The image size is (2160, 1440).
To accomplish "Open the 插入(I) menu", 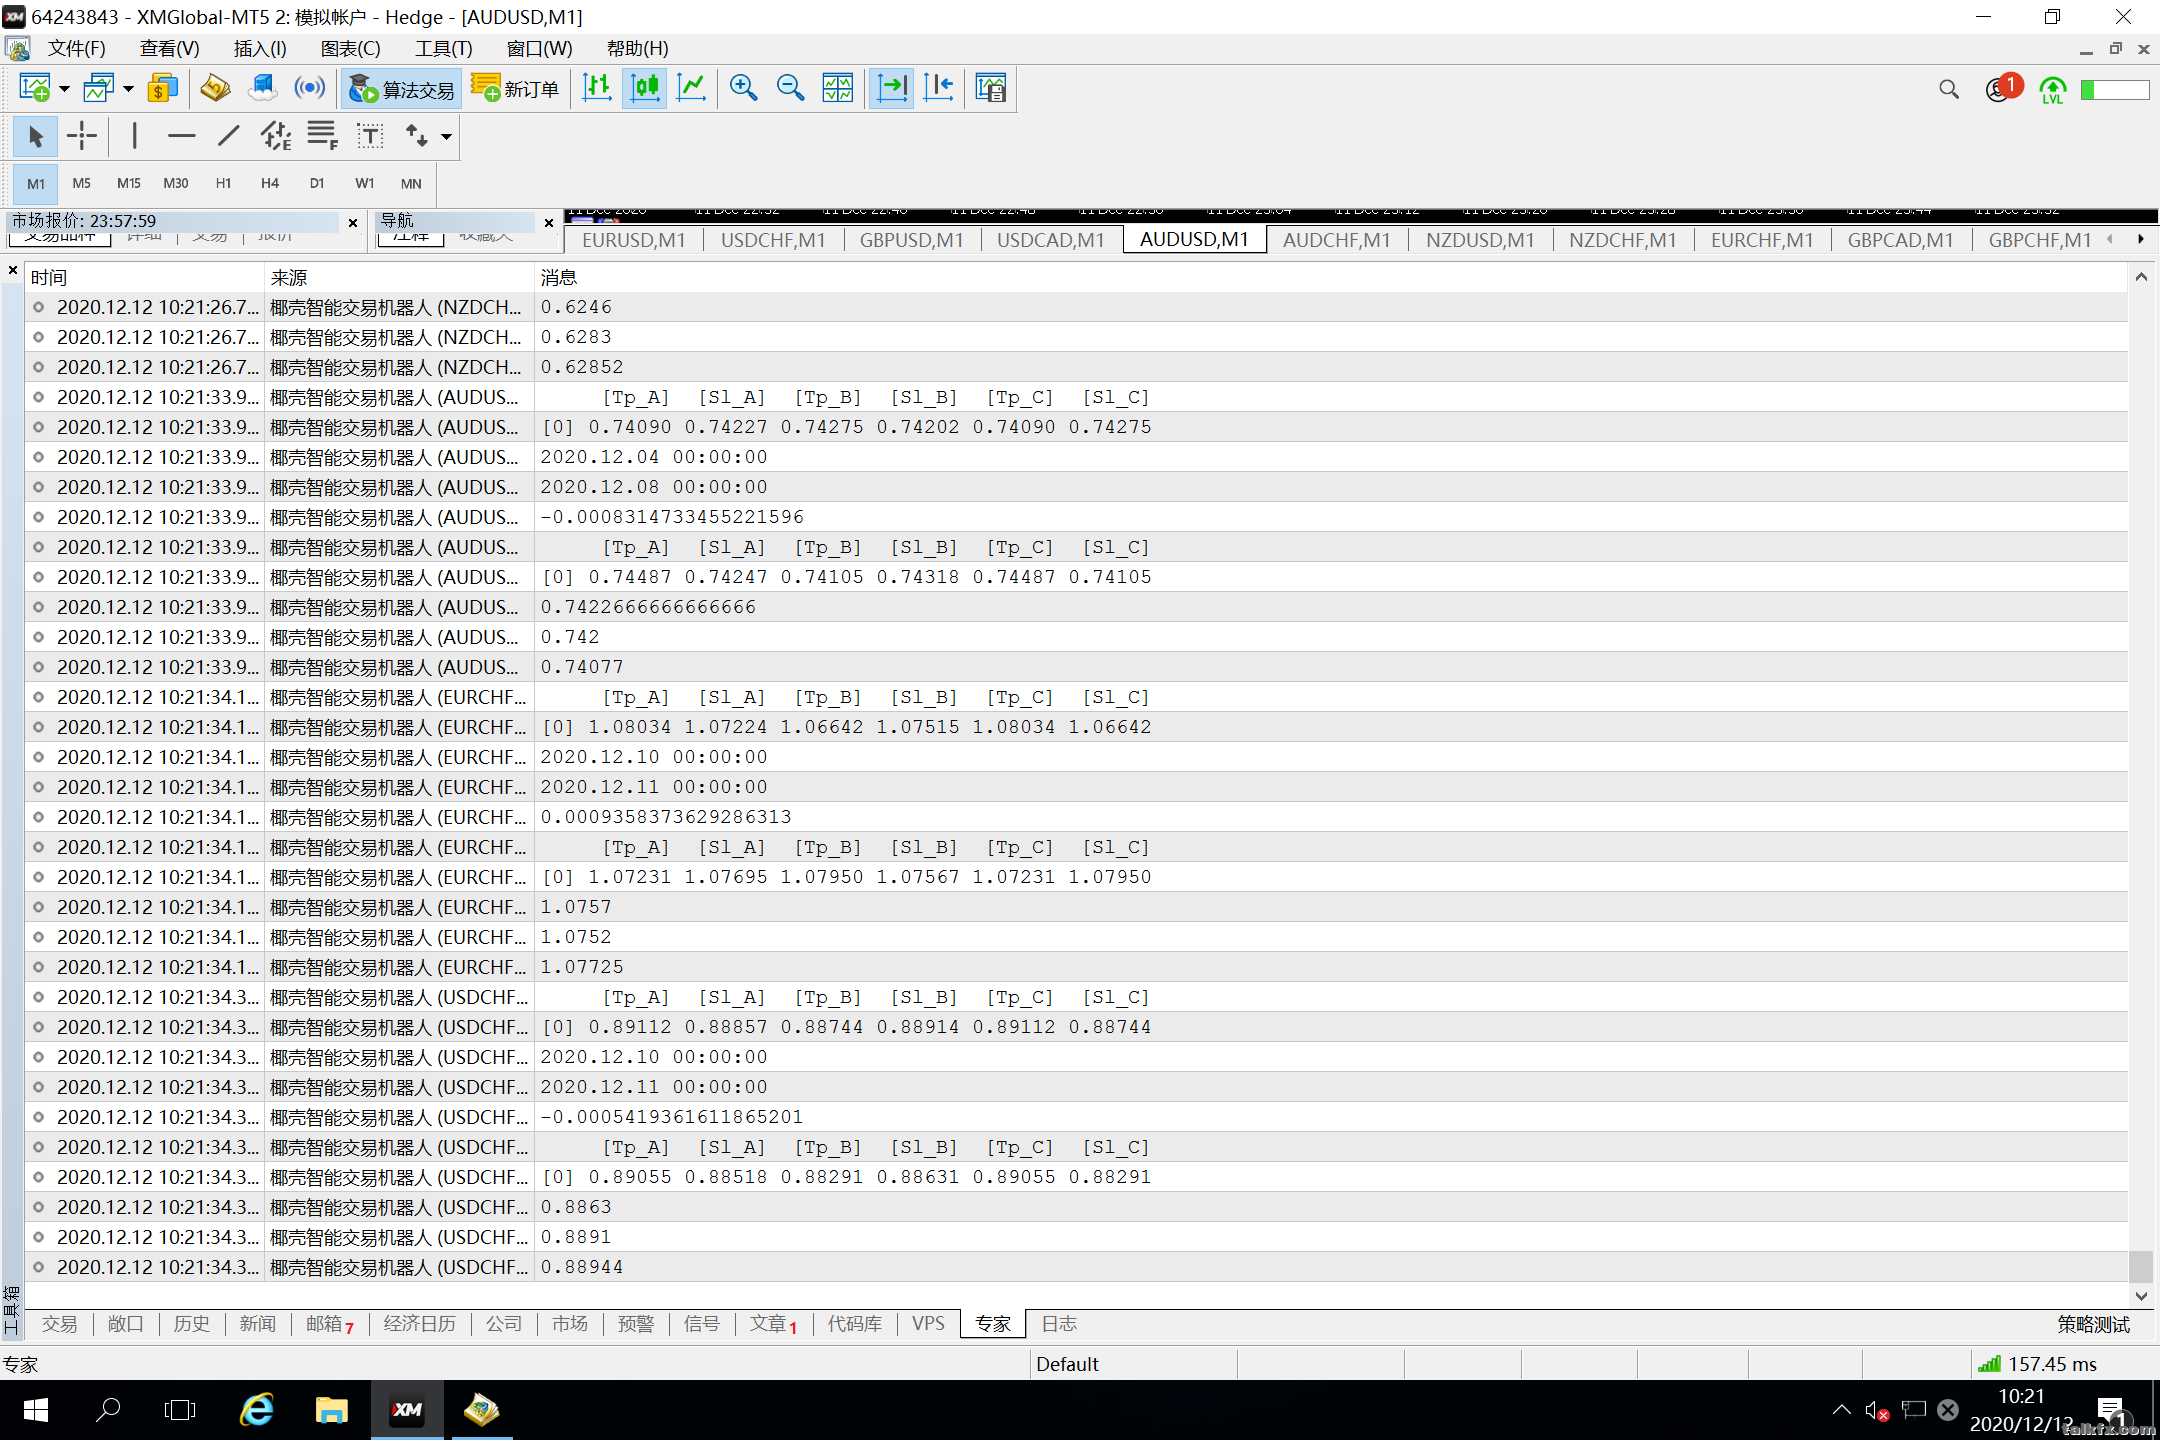I will [x=260, y=48].
